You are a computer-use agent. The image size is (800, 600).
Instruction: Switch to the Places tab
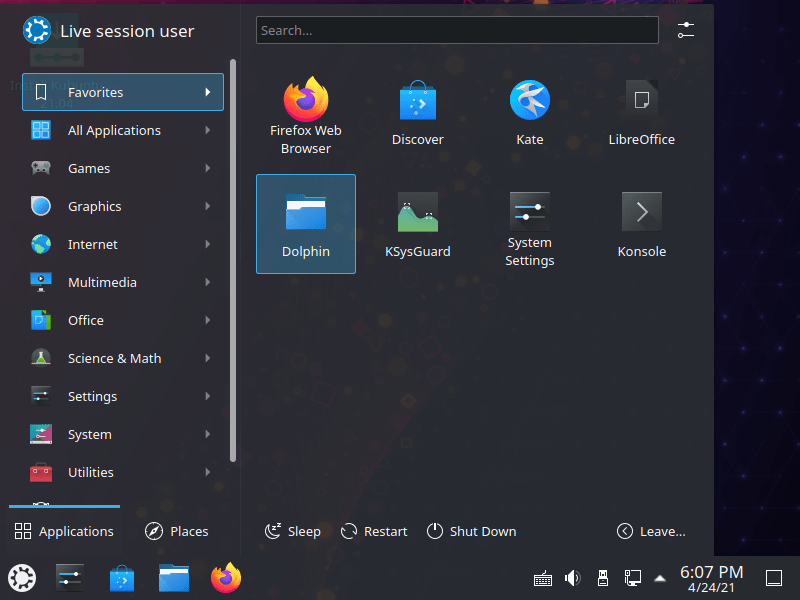point(177,531)
